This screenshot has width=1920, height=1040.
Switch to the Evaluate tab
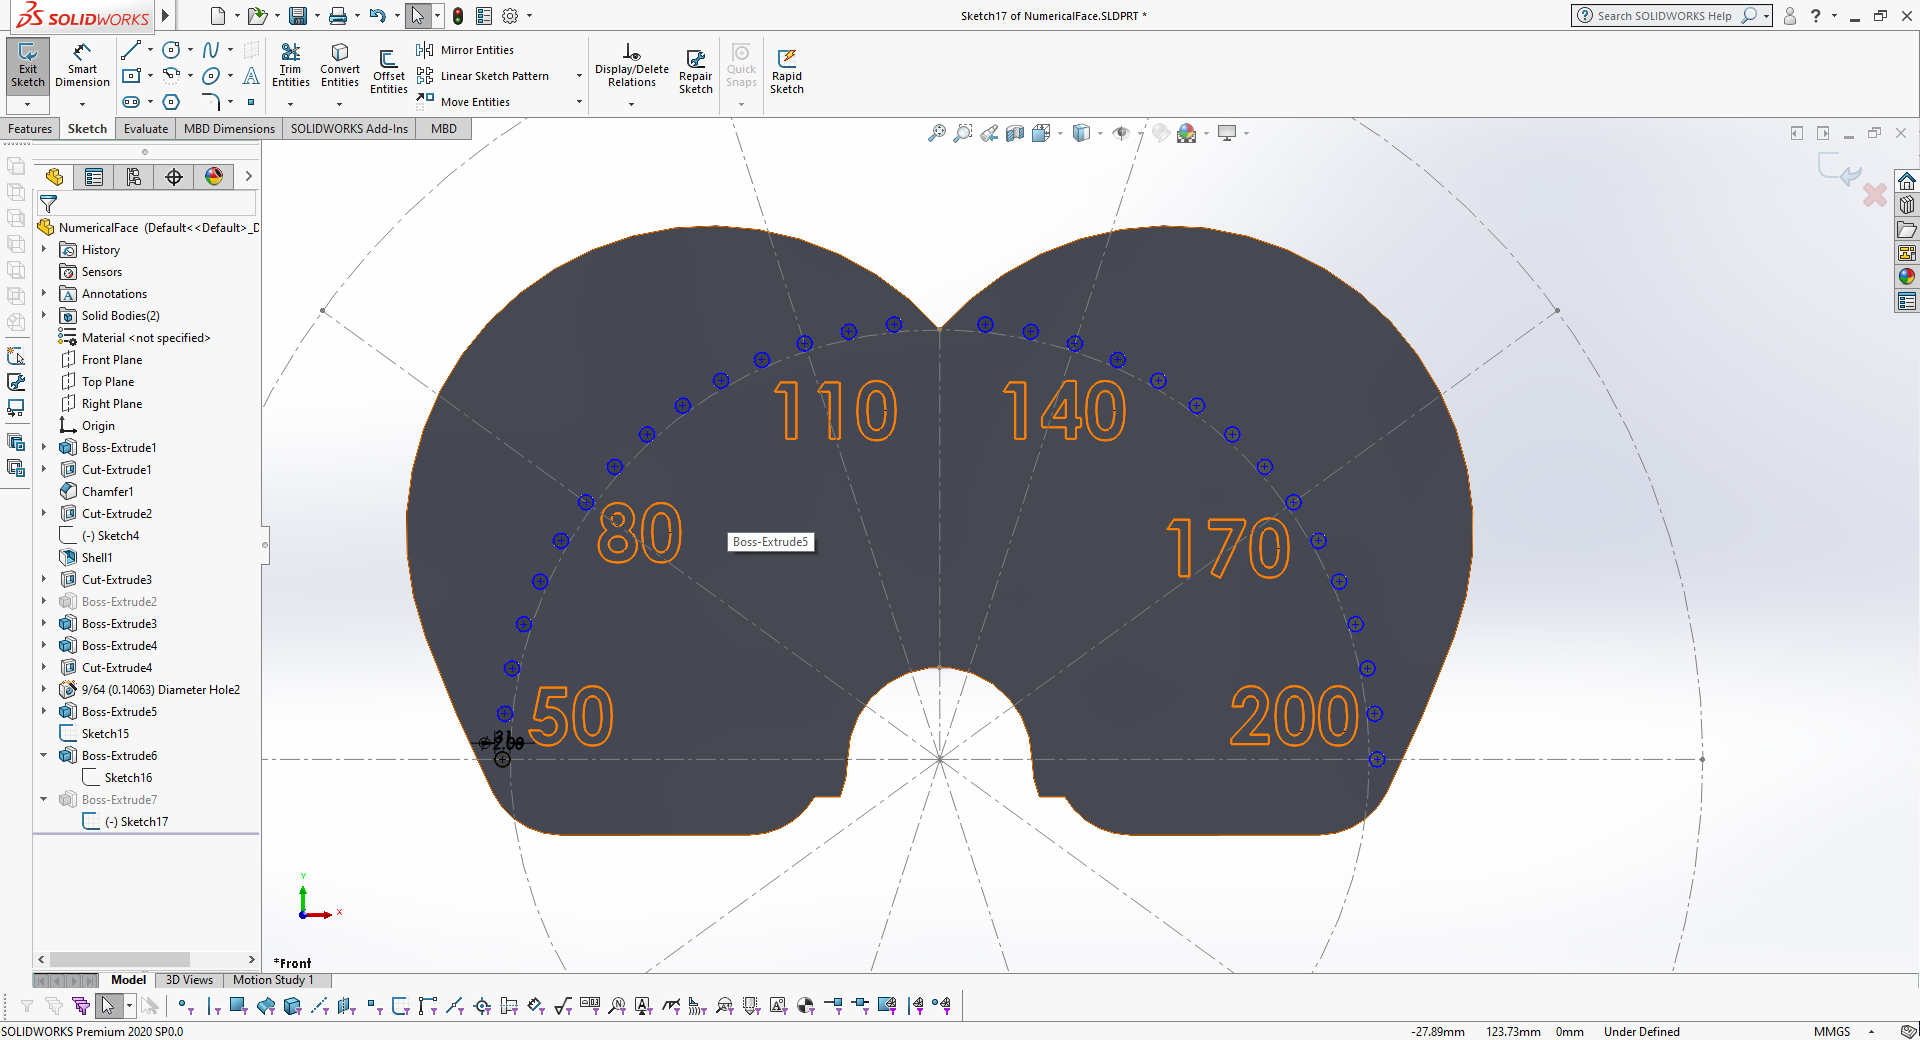(146, 129)
